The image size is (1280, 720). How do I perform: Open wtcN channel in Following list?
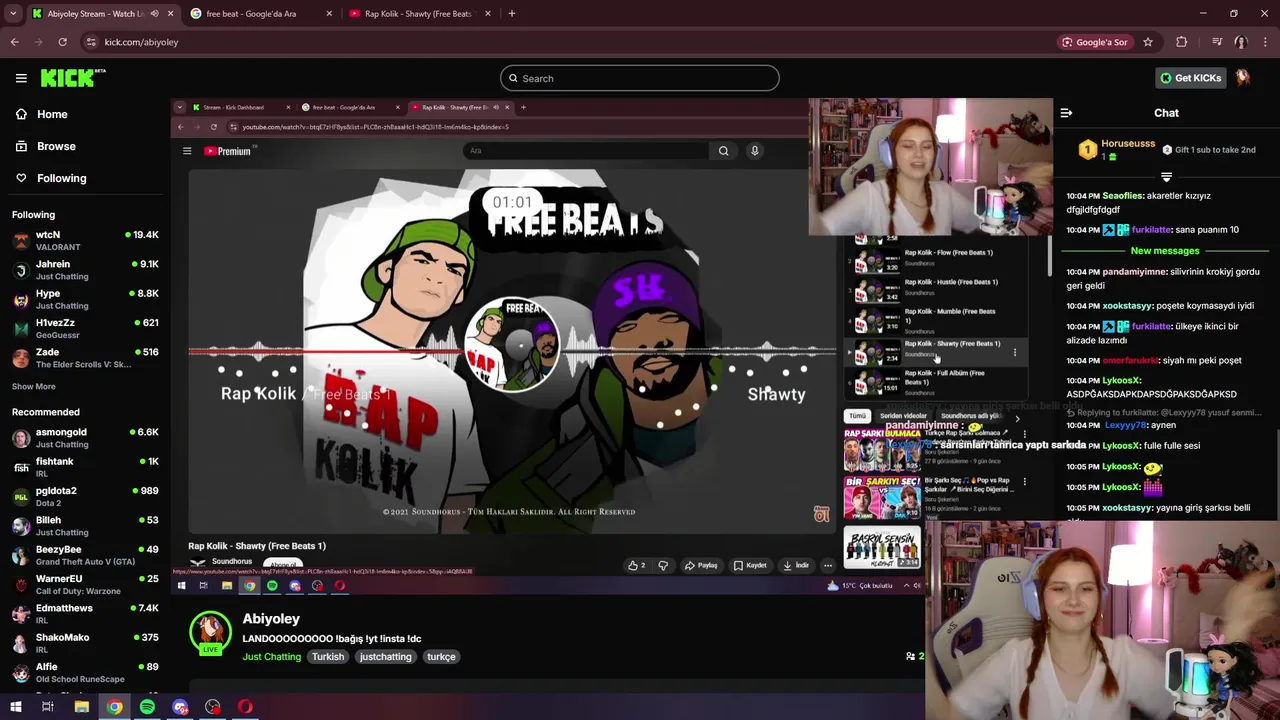(85, 241)
